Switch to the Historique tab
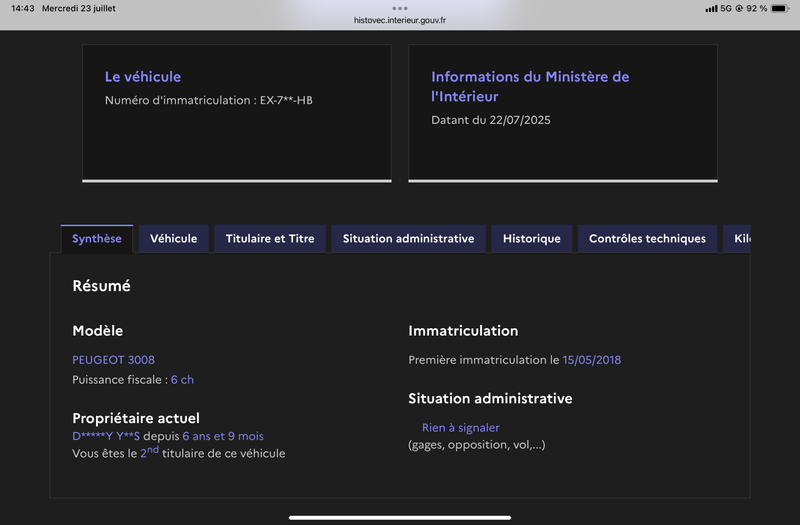 pos(532,239)
